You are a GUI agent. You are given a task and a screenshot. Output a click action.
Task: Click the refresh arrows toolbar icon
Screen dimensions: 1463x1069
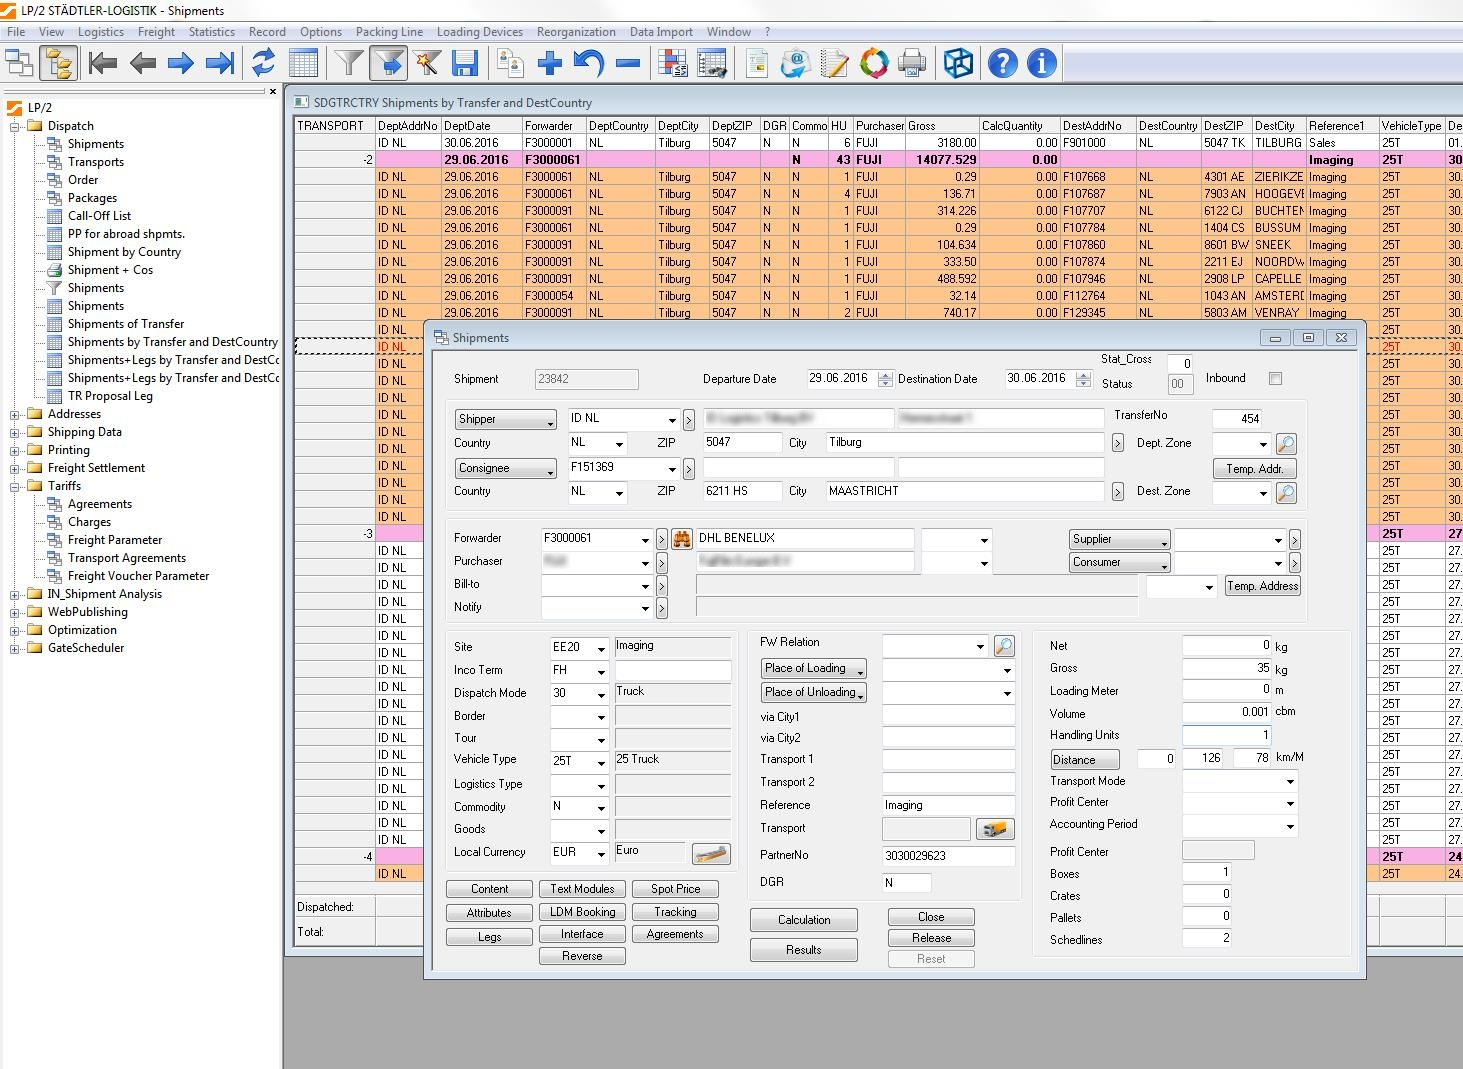(x=263, y=64)
